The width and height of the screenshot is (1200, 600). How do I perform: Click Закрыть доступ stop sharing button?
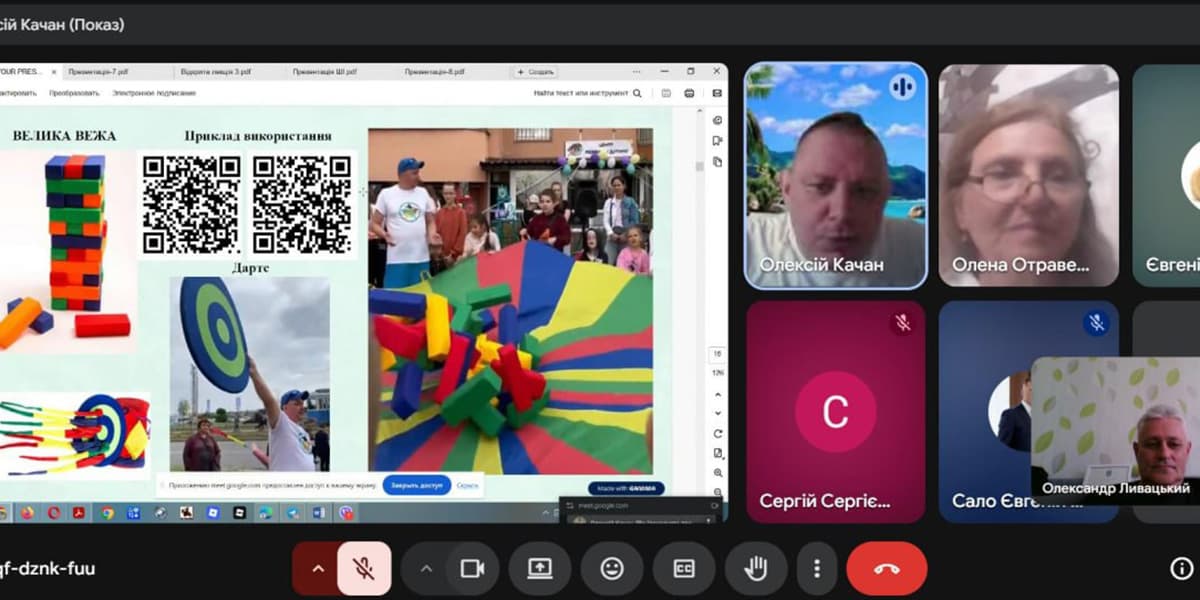point(417,485)
